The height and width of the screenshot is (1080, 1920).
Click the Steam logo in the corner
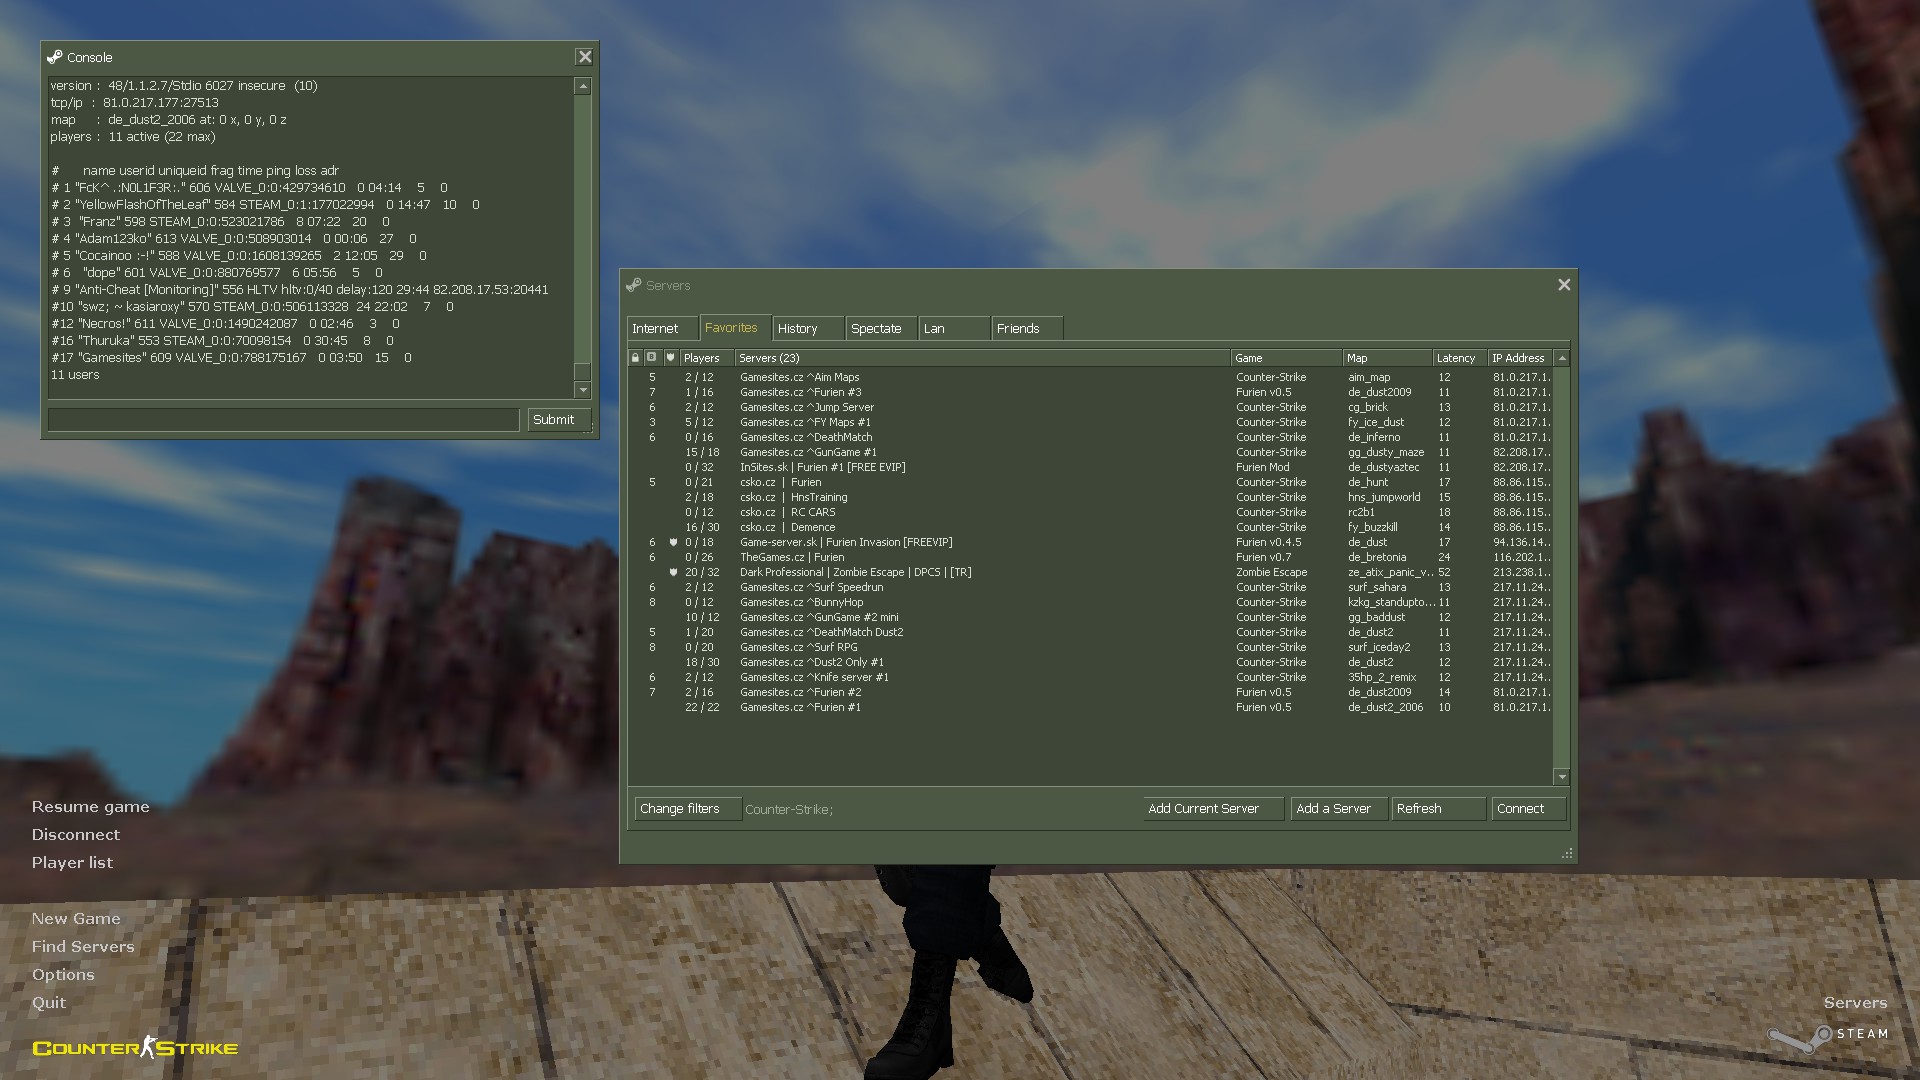coord(1827,1038)
